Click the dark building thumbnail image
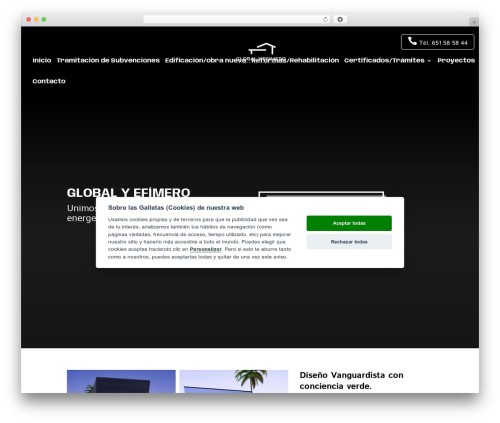 coord(121,381)
